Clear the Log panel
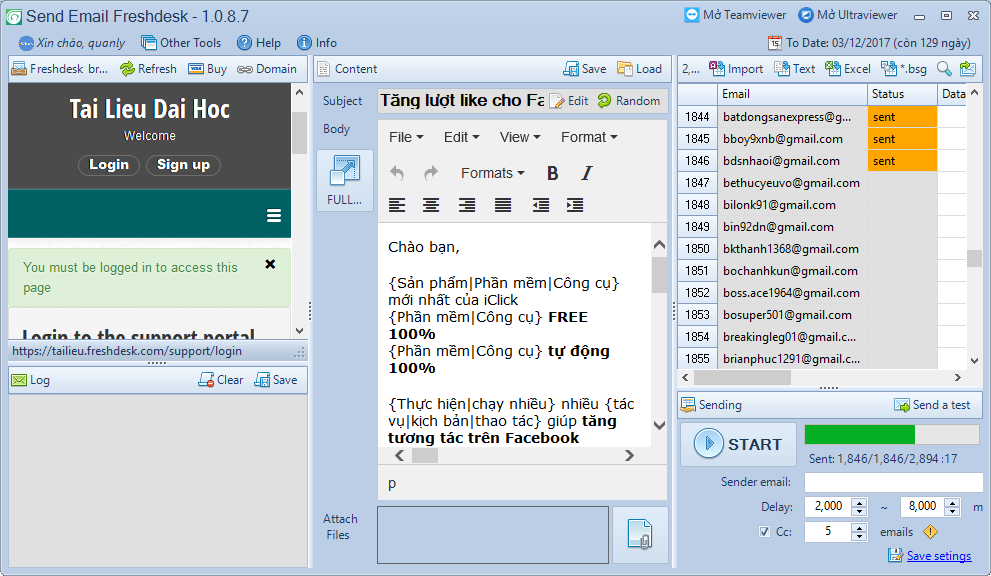Viewport: 991px width, 576px height. point(221,380)
